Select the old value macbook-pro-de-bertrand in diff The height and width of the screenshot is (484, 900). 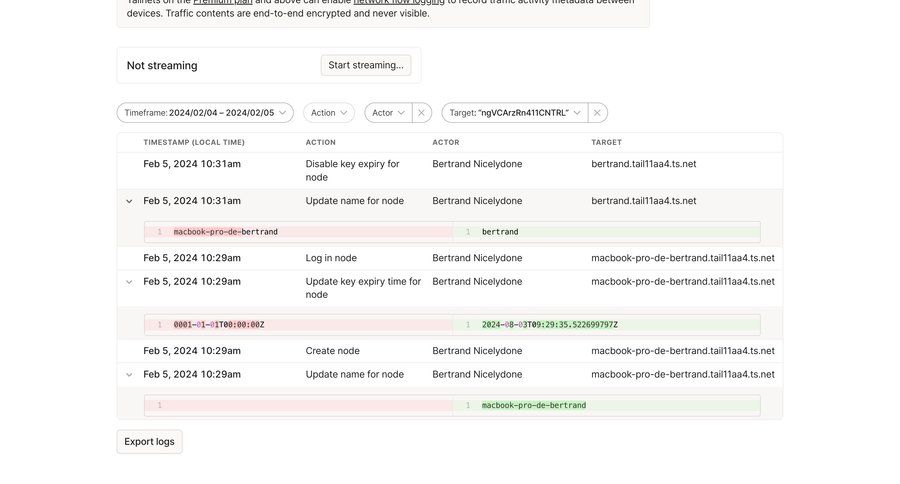[x=226, y=232]
